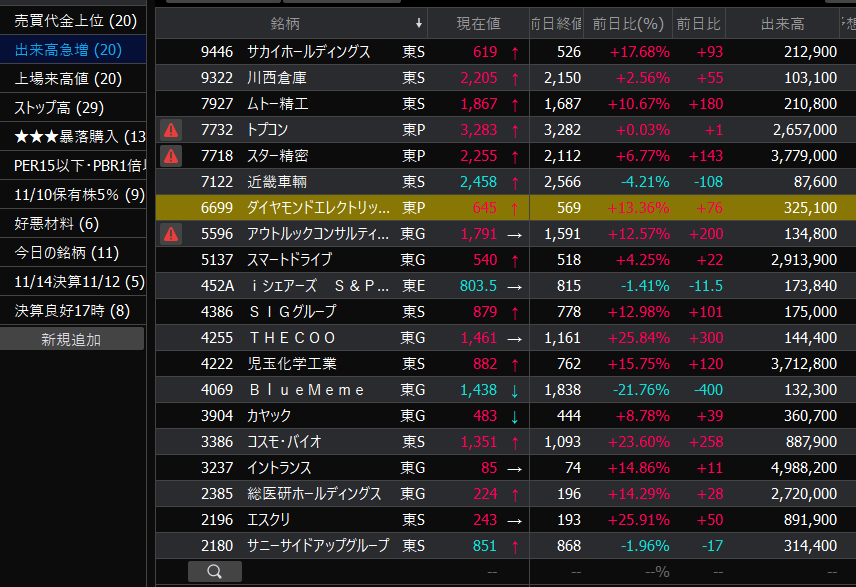Click the right arrow in THECOO row
Viewport: 856px width, 587px height.
coord(514,338)
